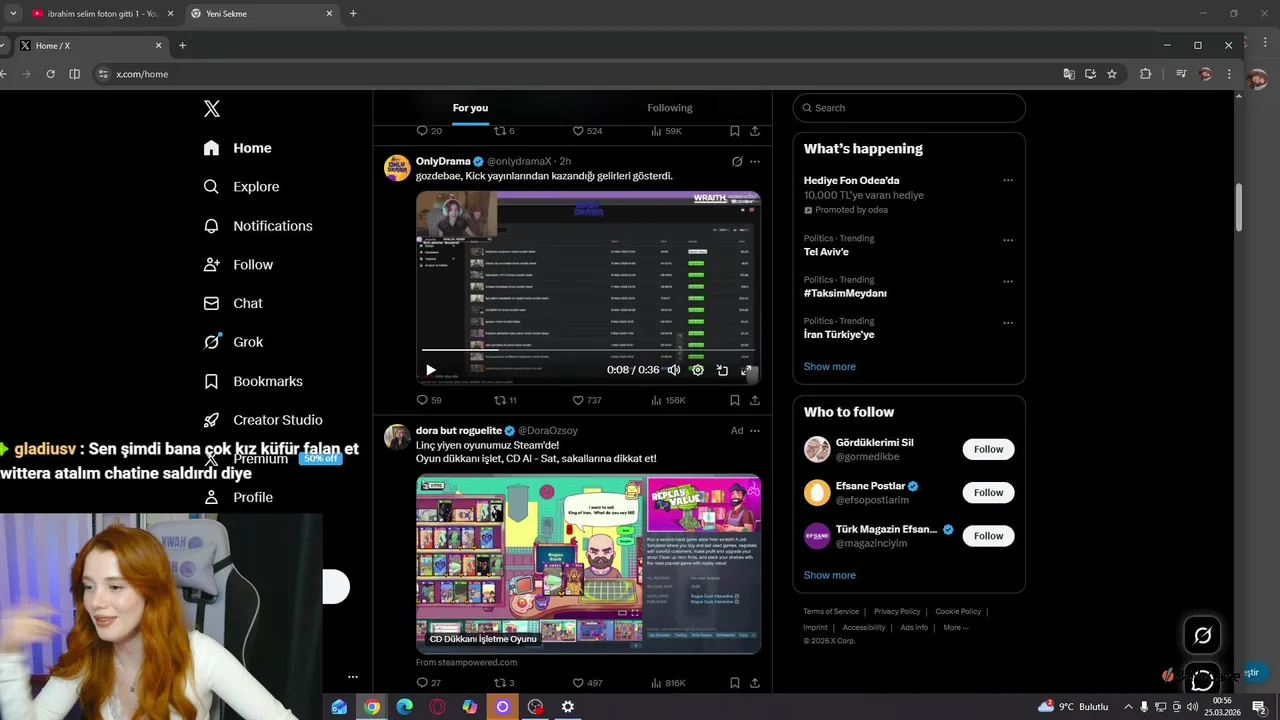
Task: Show more in Who to follow
Action: pyautogui.click(x=830, y=575)
